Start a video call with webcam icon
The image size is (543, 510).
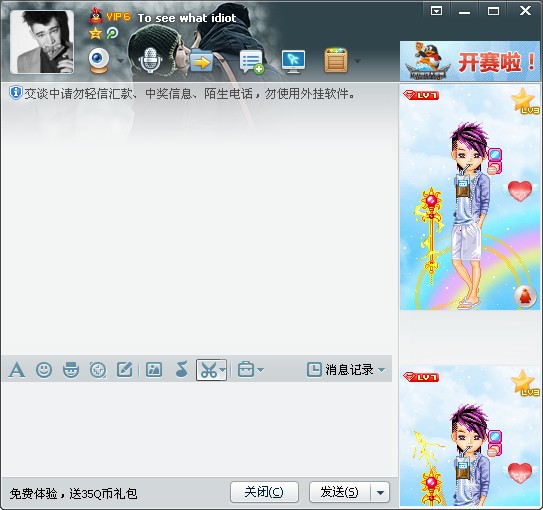click(99, 61)
